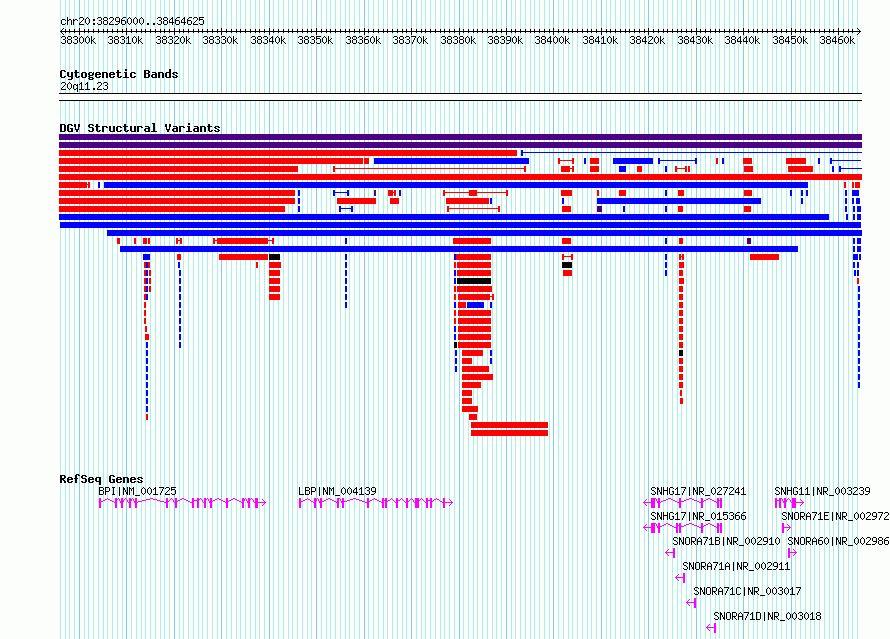The width and height of the screenshot is (890, 639).
Task: Click the topmost purple structural variant bar
Action: [460, 137]
